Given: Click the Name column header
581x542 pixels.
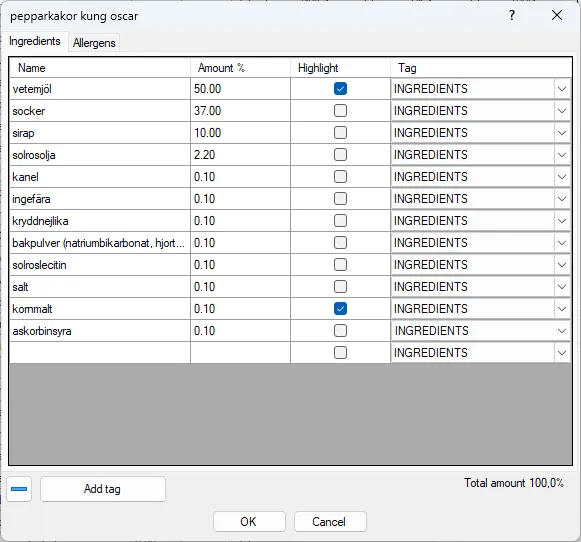Looking at the screenshot, I should click(100, 68).
